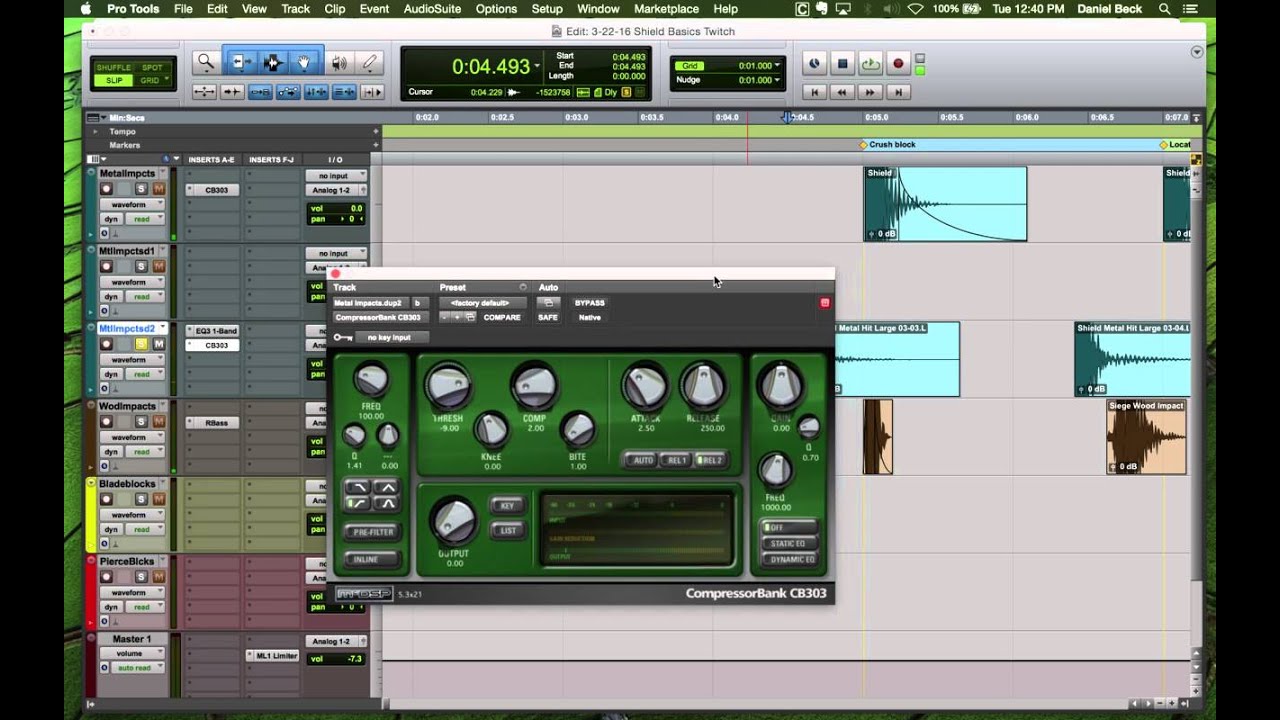1280x720 pixels.
Task: Open the main counter format dropdown
Action: pyautogui.click(x=536, y=66)
